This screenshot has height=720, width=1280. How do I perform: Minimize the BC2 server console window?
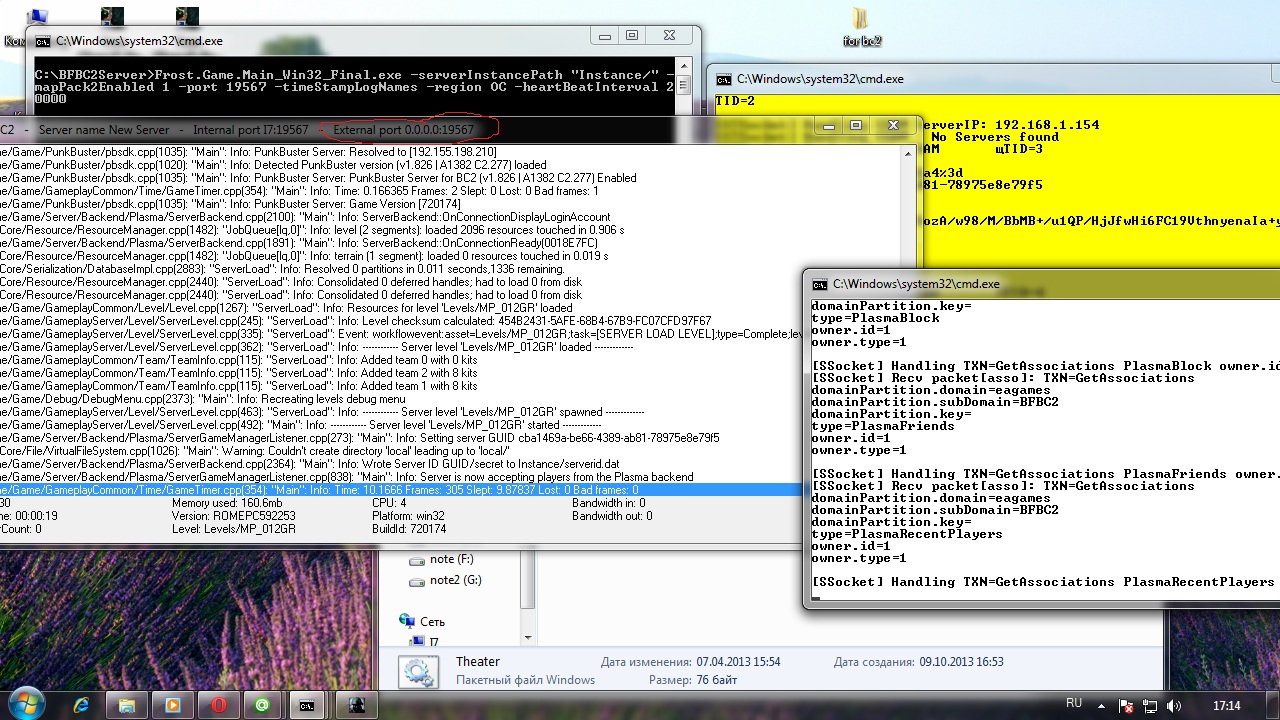830,126
